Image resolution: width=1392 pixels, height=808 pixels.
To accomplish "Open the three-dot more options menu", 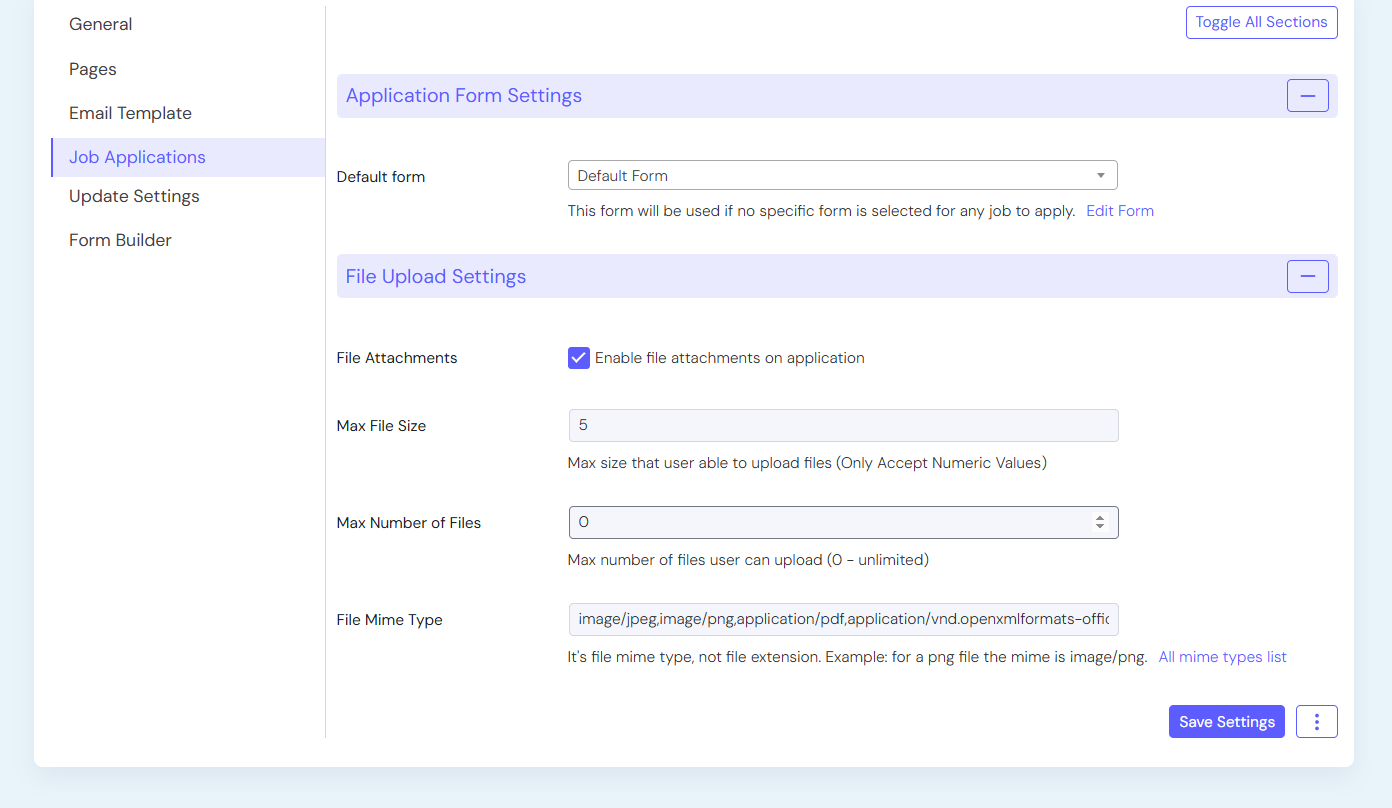I will tap(1316, 722).
